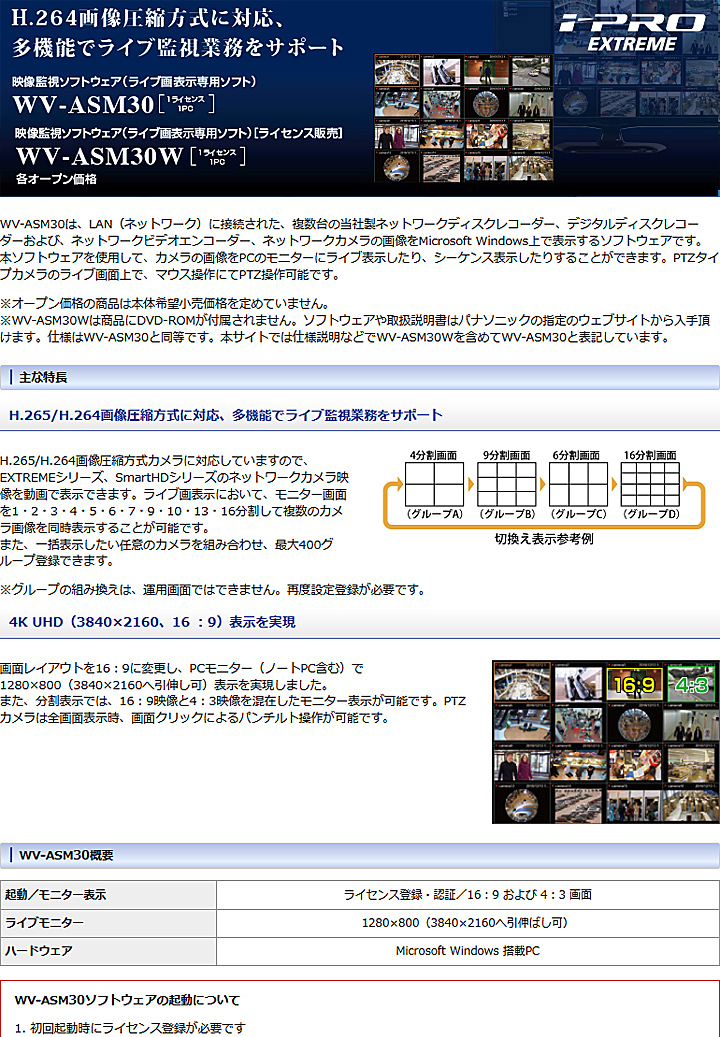Click the ライセンス登録・認証 table cell
This screenshot has width=720, height=1037.
(x=467, y=895)
